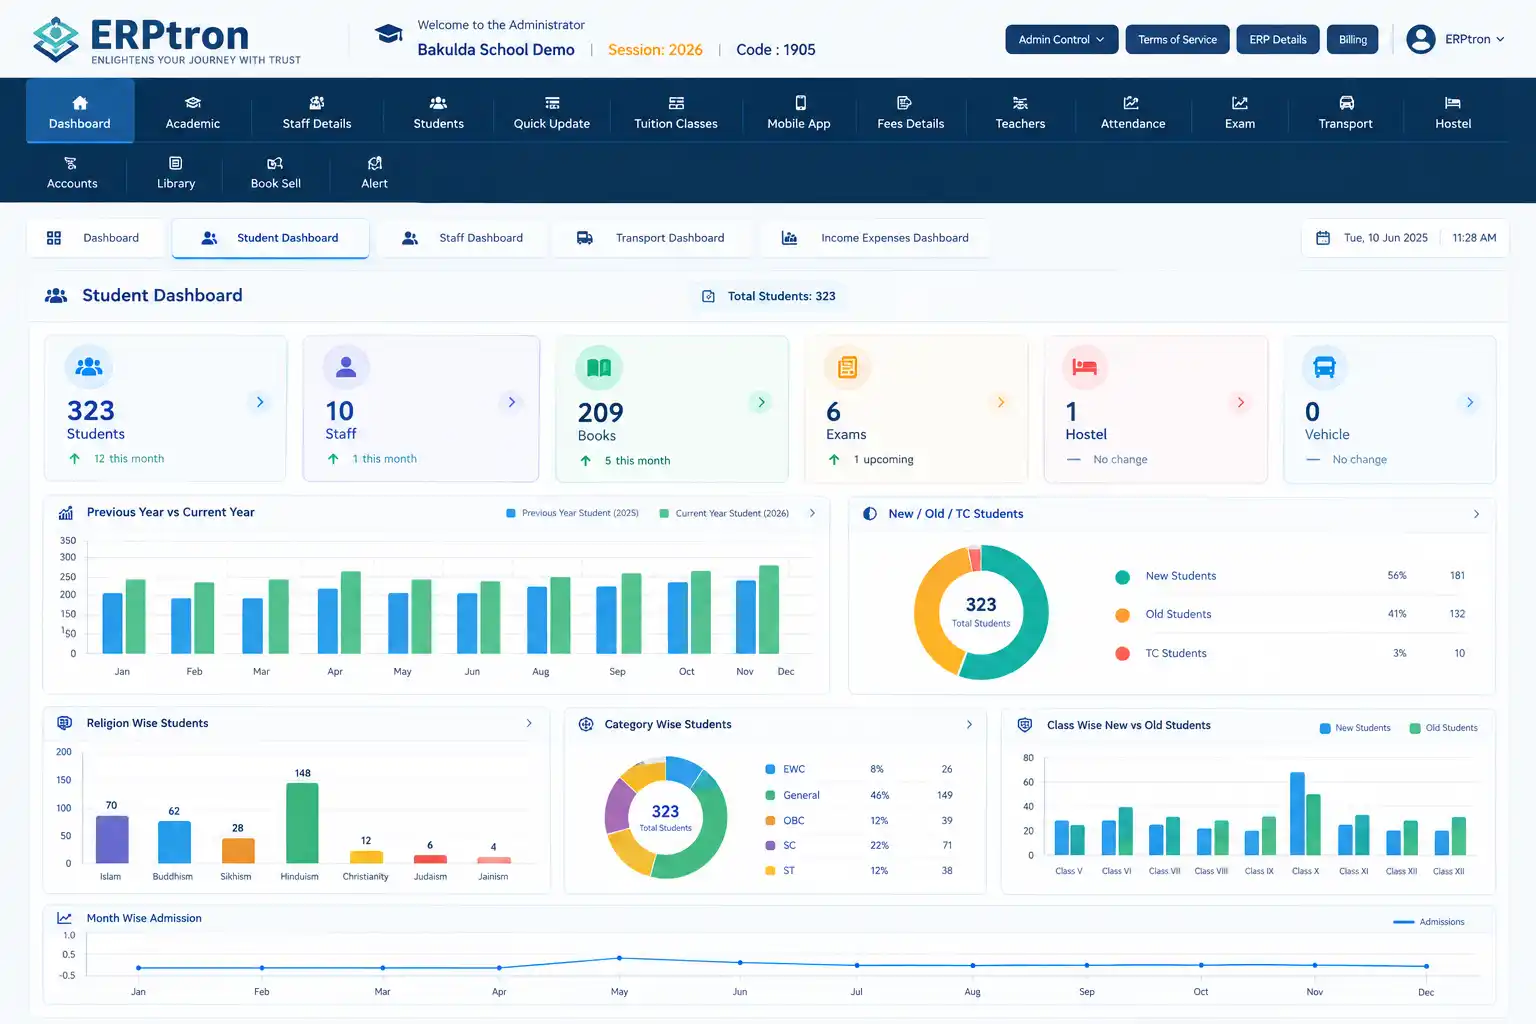Click the ERP Details button
Image resolution: width=1536 pixels, height=1024 pixels.
[x=1278, y=39]
